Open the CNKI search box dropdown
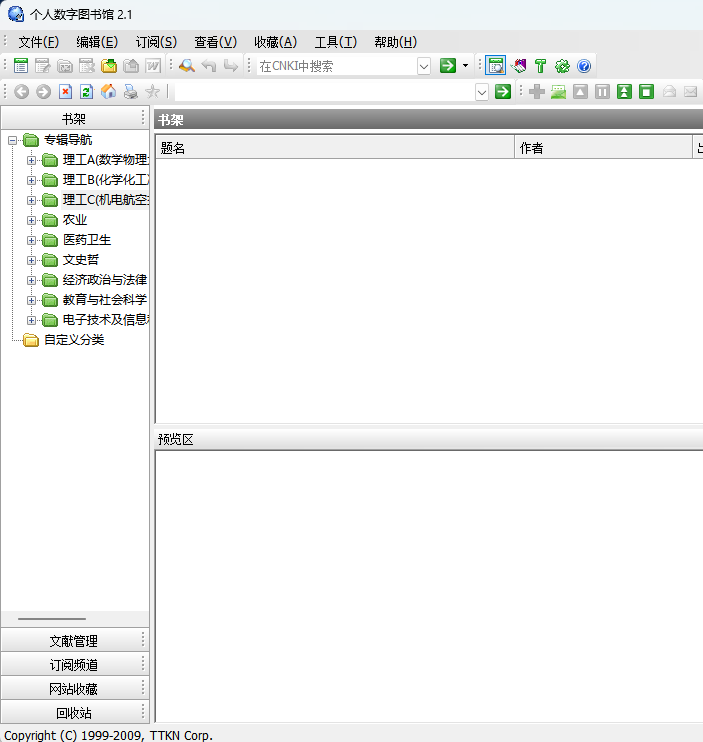The height and width of the screenshot is (742, 703). point(423,66)
